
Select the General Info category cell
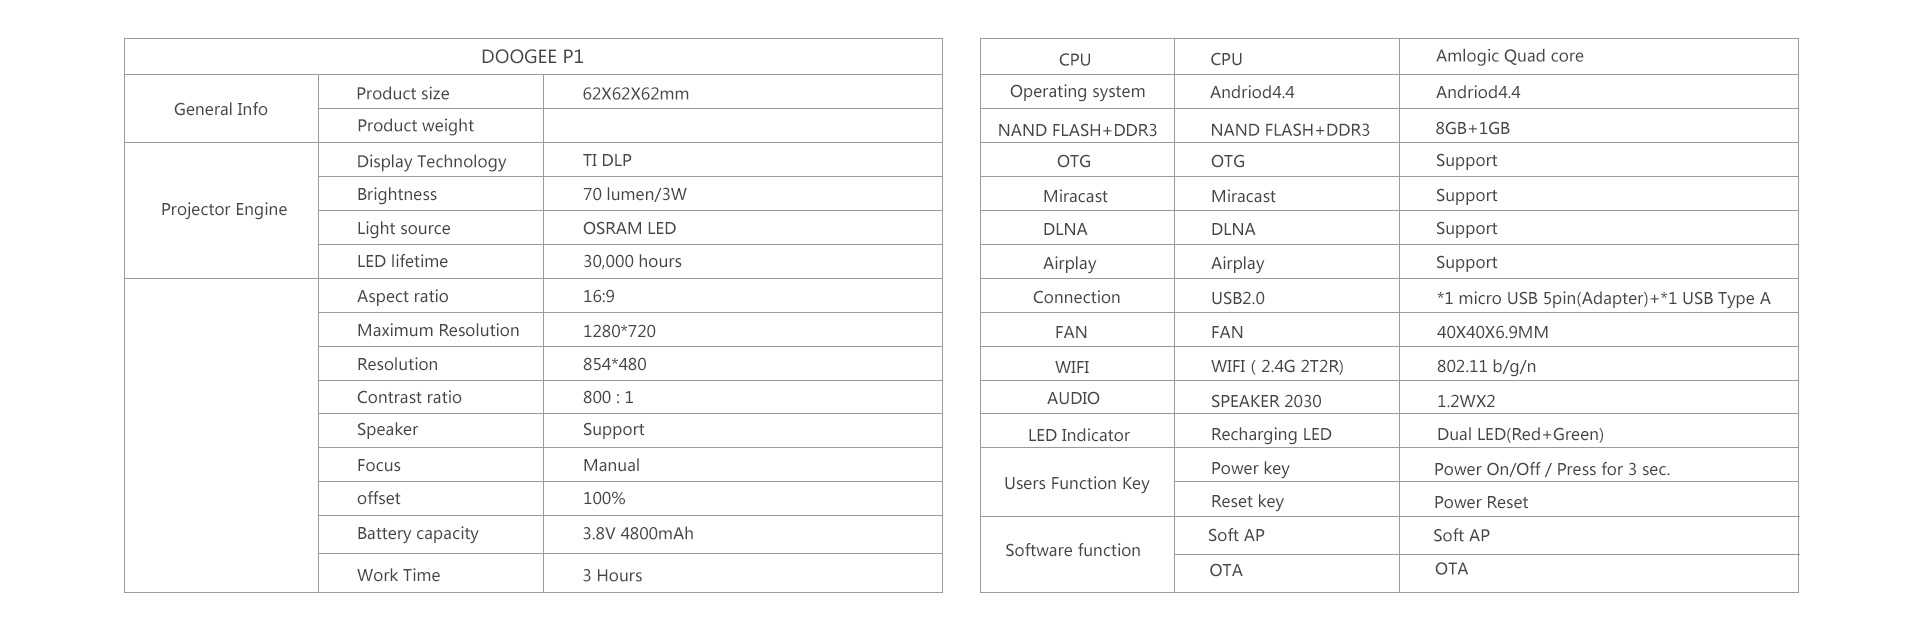221,109
